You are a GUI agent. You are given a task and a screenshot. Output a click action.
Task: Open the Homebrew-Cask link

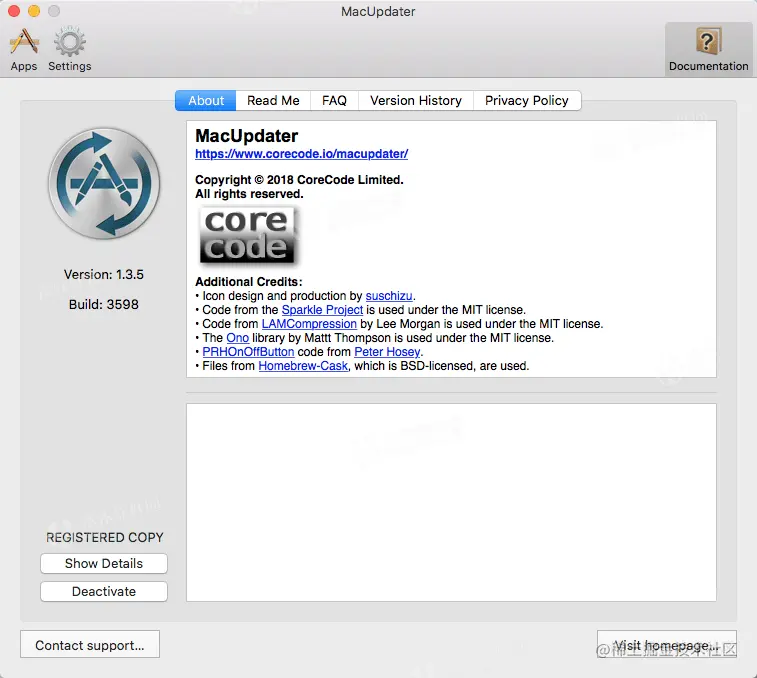coord(303,366)
